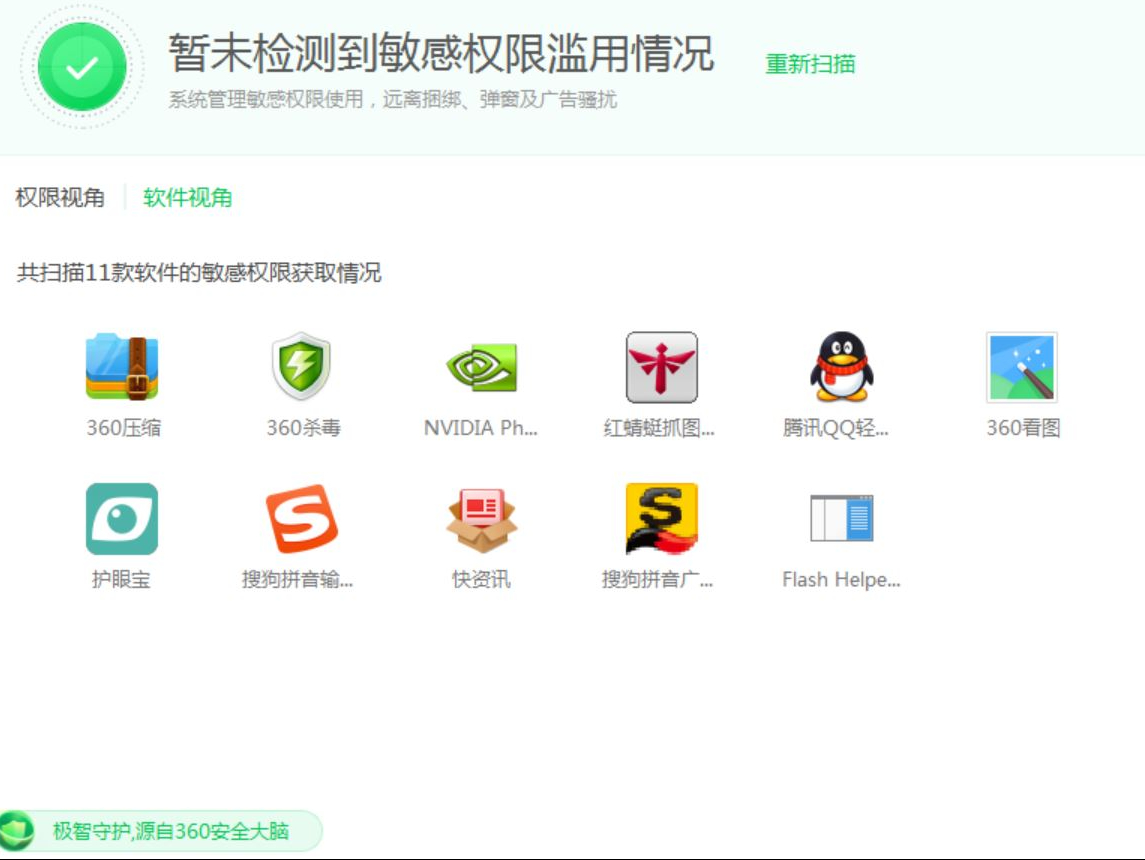The width and height of the screenshot is (1145, 860).
Task: Click the 腾讯QQ轻... label text
Action: [x=835, y=428]
